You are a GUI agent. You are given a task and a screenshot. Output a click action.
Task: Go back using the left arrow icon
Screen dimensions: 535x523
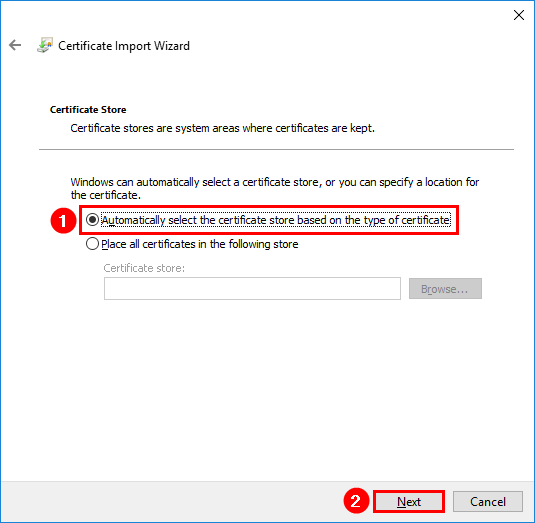15,45
